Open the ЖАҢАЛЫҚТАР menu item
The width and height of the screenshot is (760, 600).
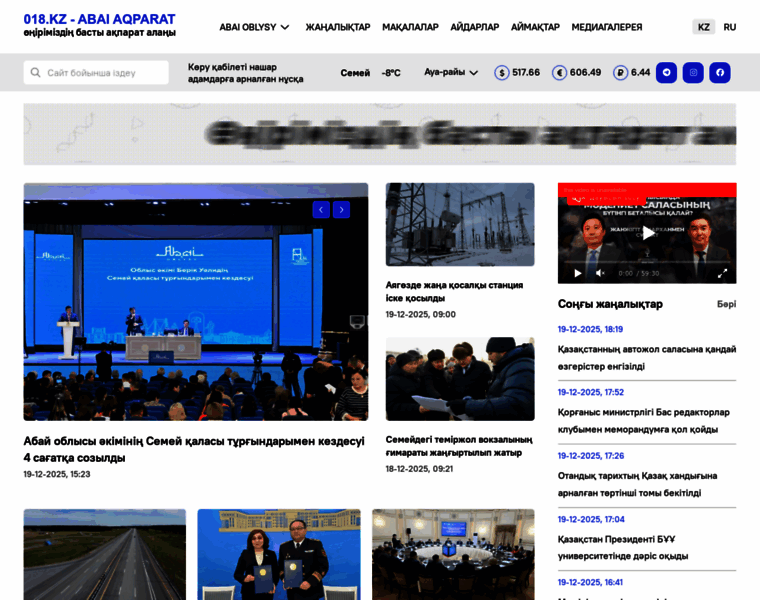coord(338,27)
